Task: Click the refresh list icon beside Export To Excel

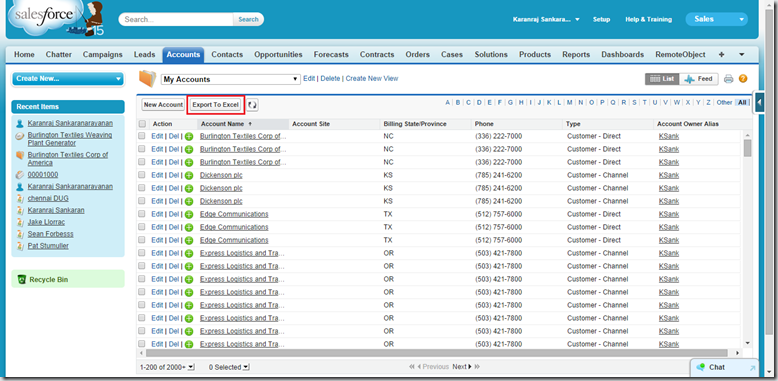Action: click(253, 105)
